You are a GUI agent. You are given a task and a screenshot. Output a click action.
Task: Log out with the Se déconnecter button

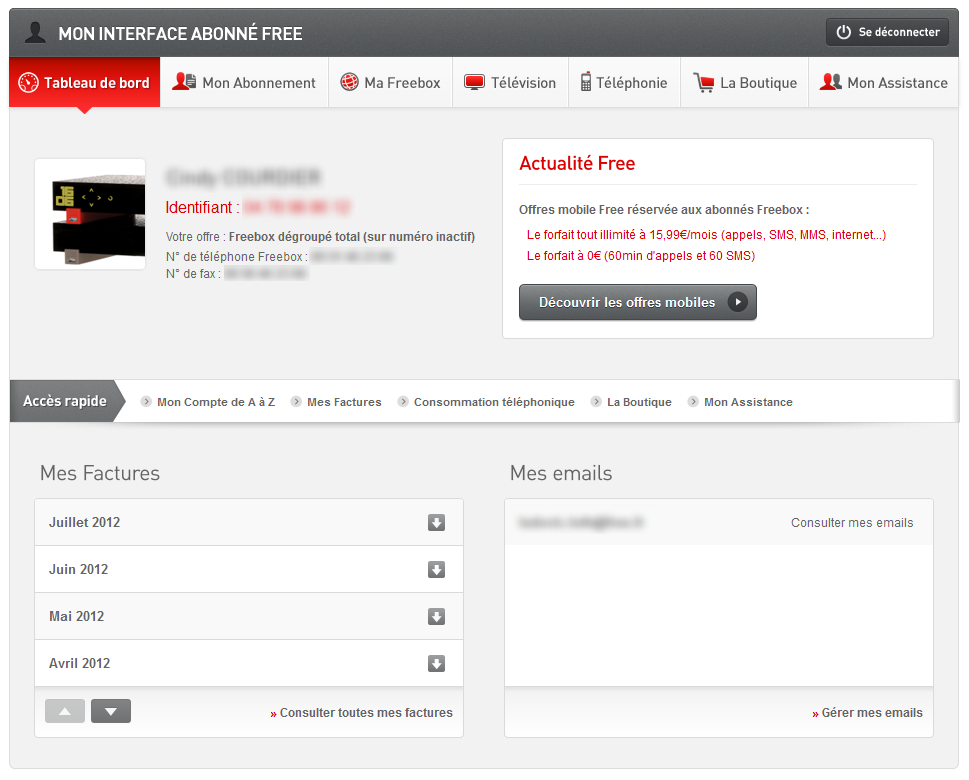[x=887, y=32]
